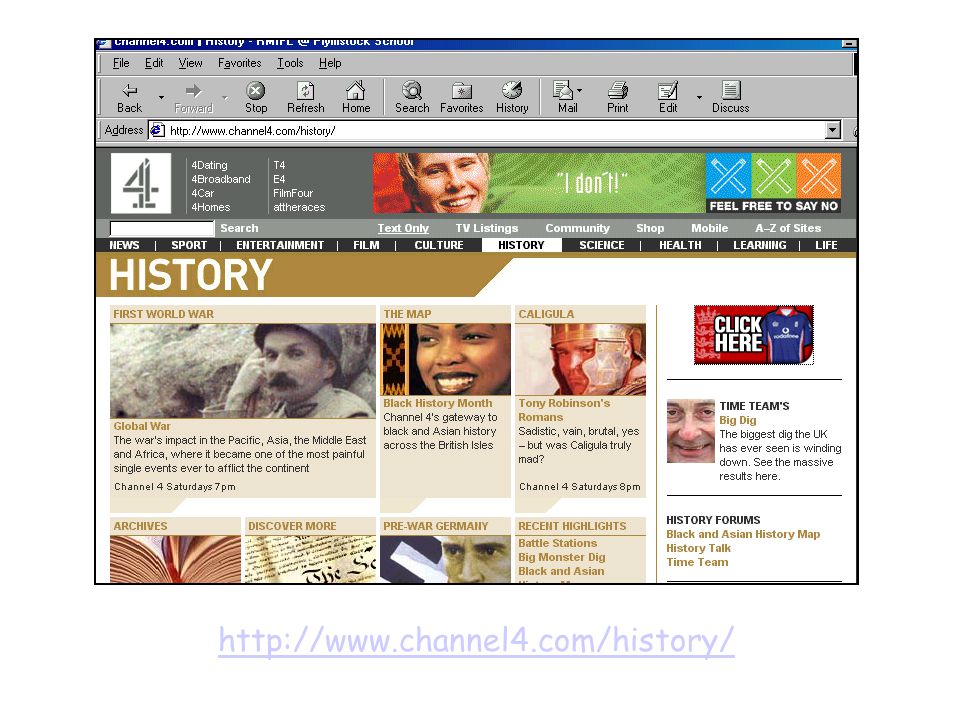This screenshot has width=960, height=720.
Task: Click the Address bar URL field
Action: 496,130
